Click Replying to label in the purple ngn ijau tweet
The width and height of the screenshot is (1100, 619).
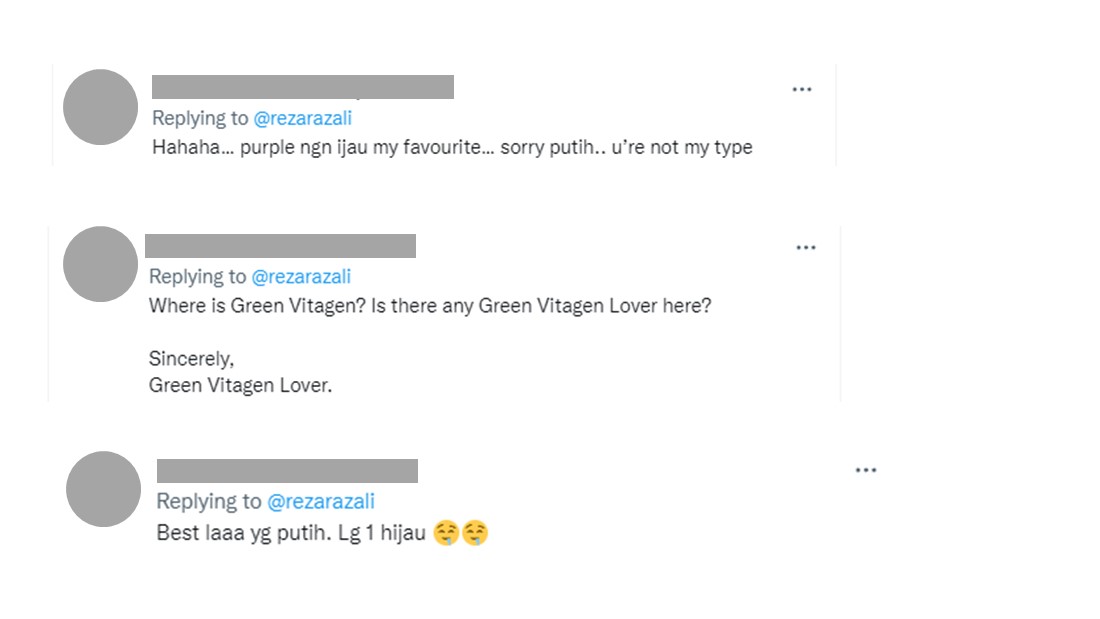click(200, 118)
